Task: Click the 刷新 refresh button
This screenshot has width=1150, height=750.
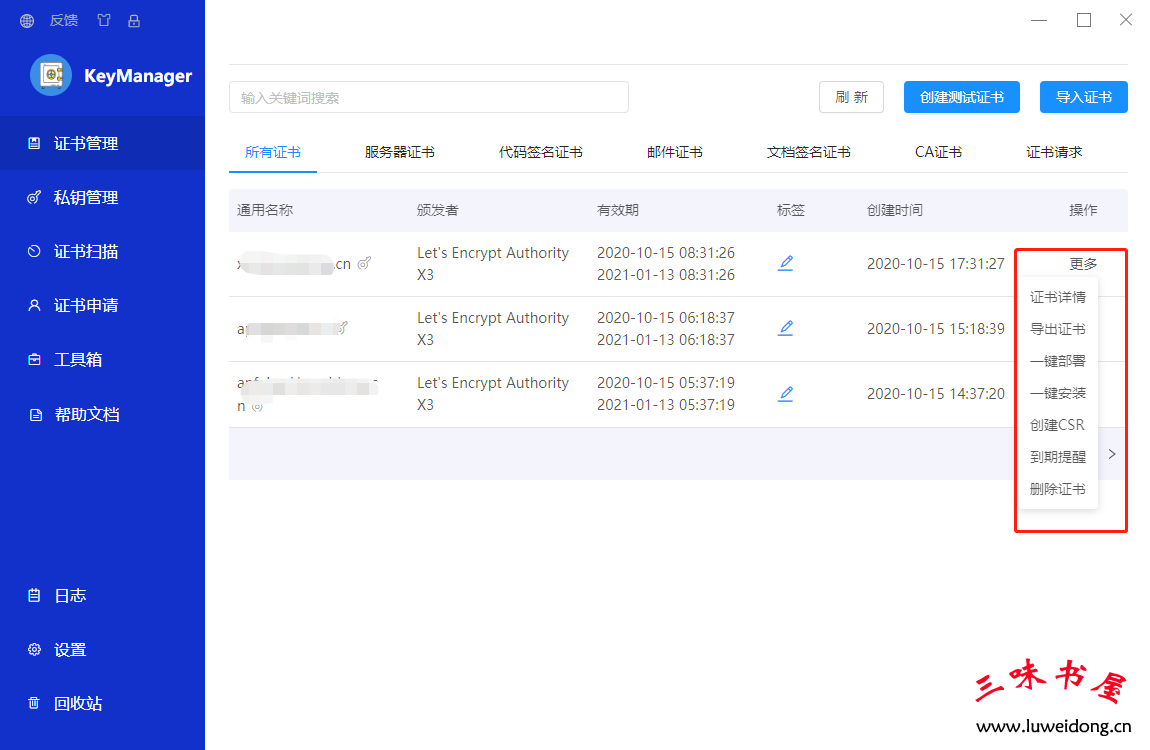Action: pyautogui.click(x=851, y=97)
